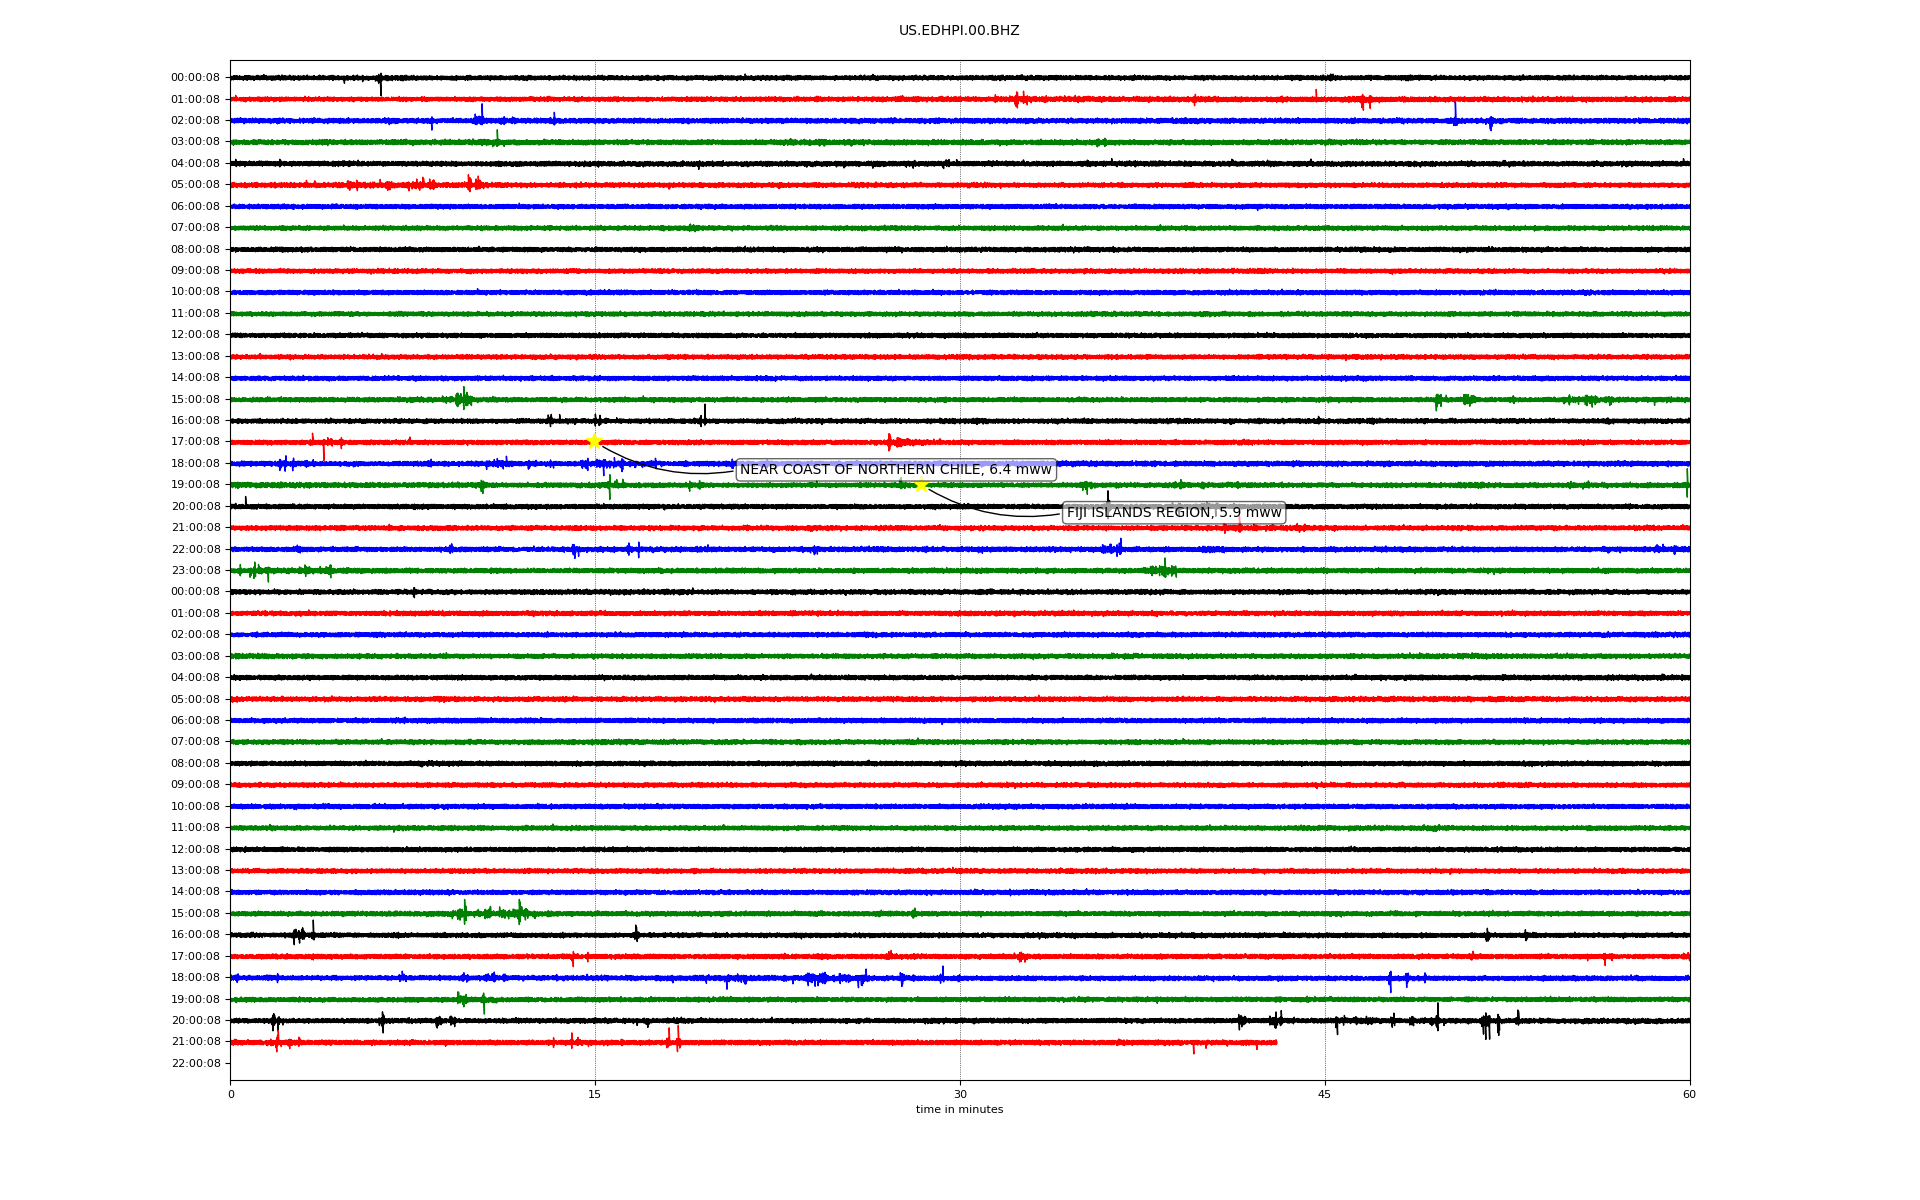Click the green trace beside the 23:00:08 label
1920x1200 pixels.
pos(960,571)
